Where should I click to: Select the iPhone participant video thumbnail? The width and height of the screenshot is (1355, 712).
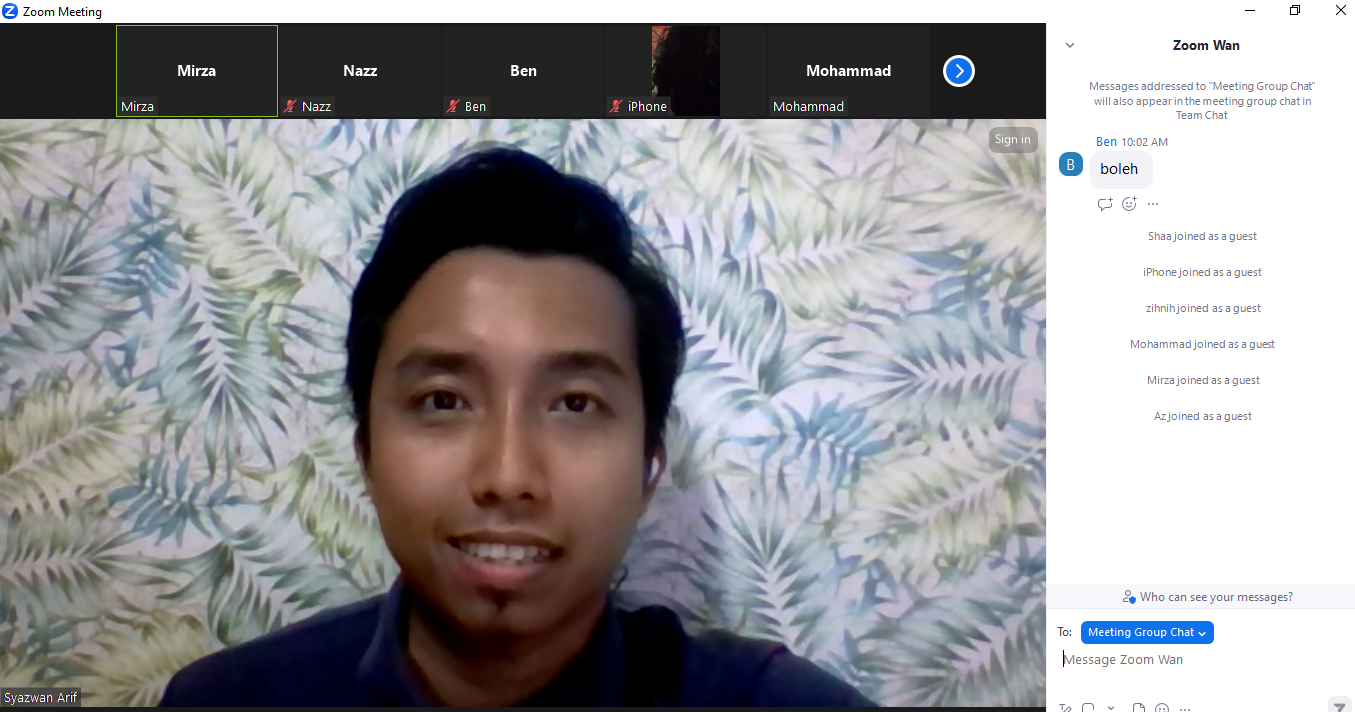point(685,71)
